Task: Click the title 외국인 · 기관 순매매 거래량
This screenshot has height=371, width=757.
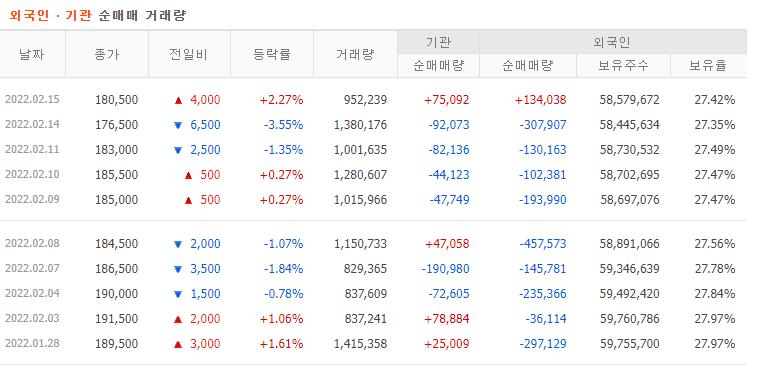Action: coord(98,15)
